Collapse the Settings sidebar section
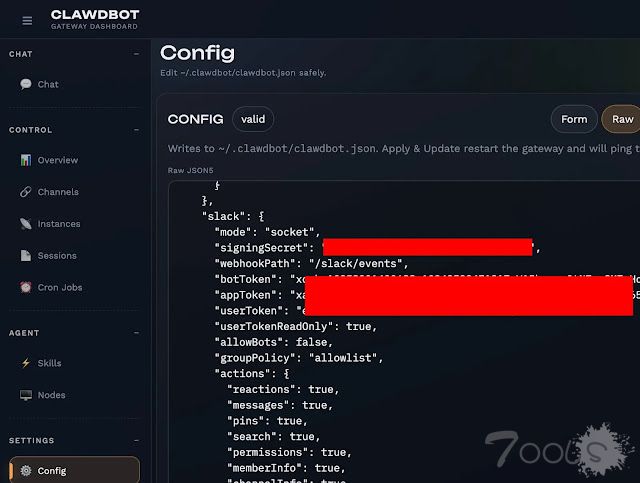 (x=136, y=440)
